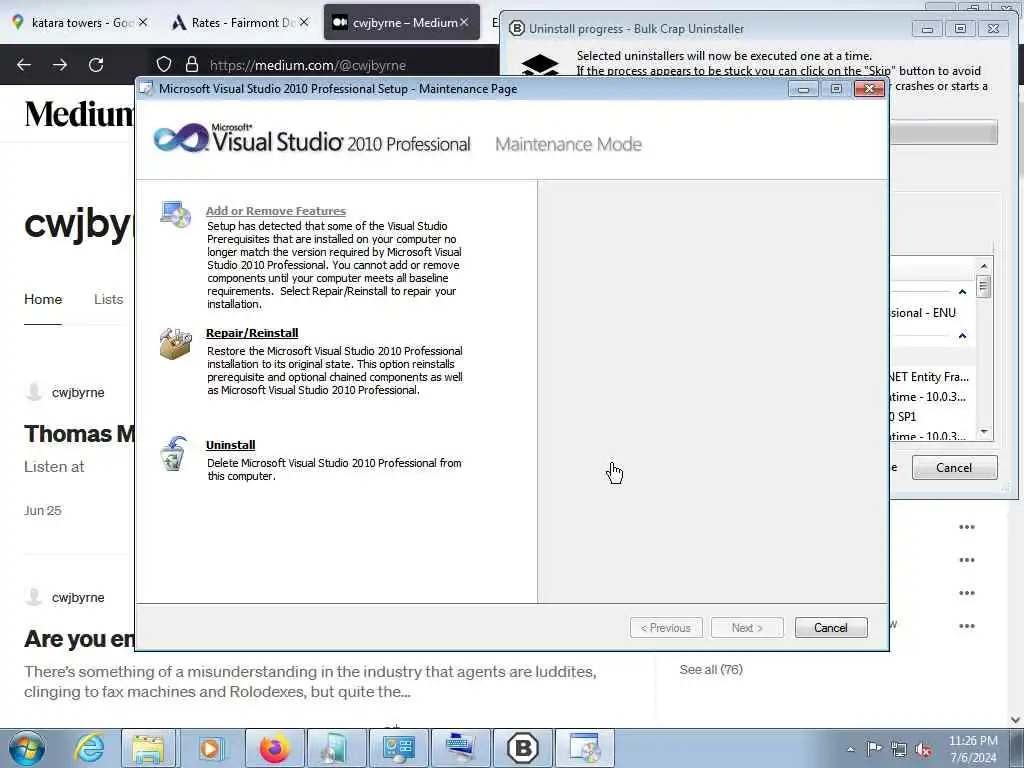
Task: Minimize the Visual Studio setup window
Action: pyautogui.click(x=804, y=89)
